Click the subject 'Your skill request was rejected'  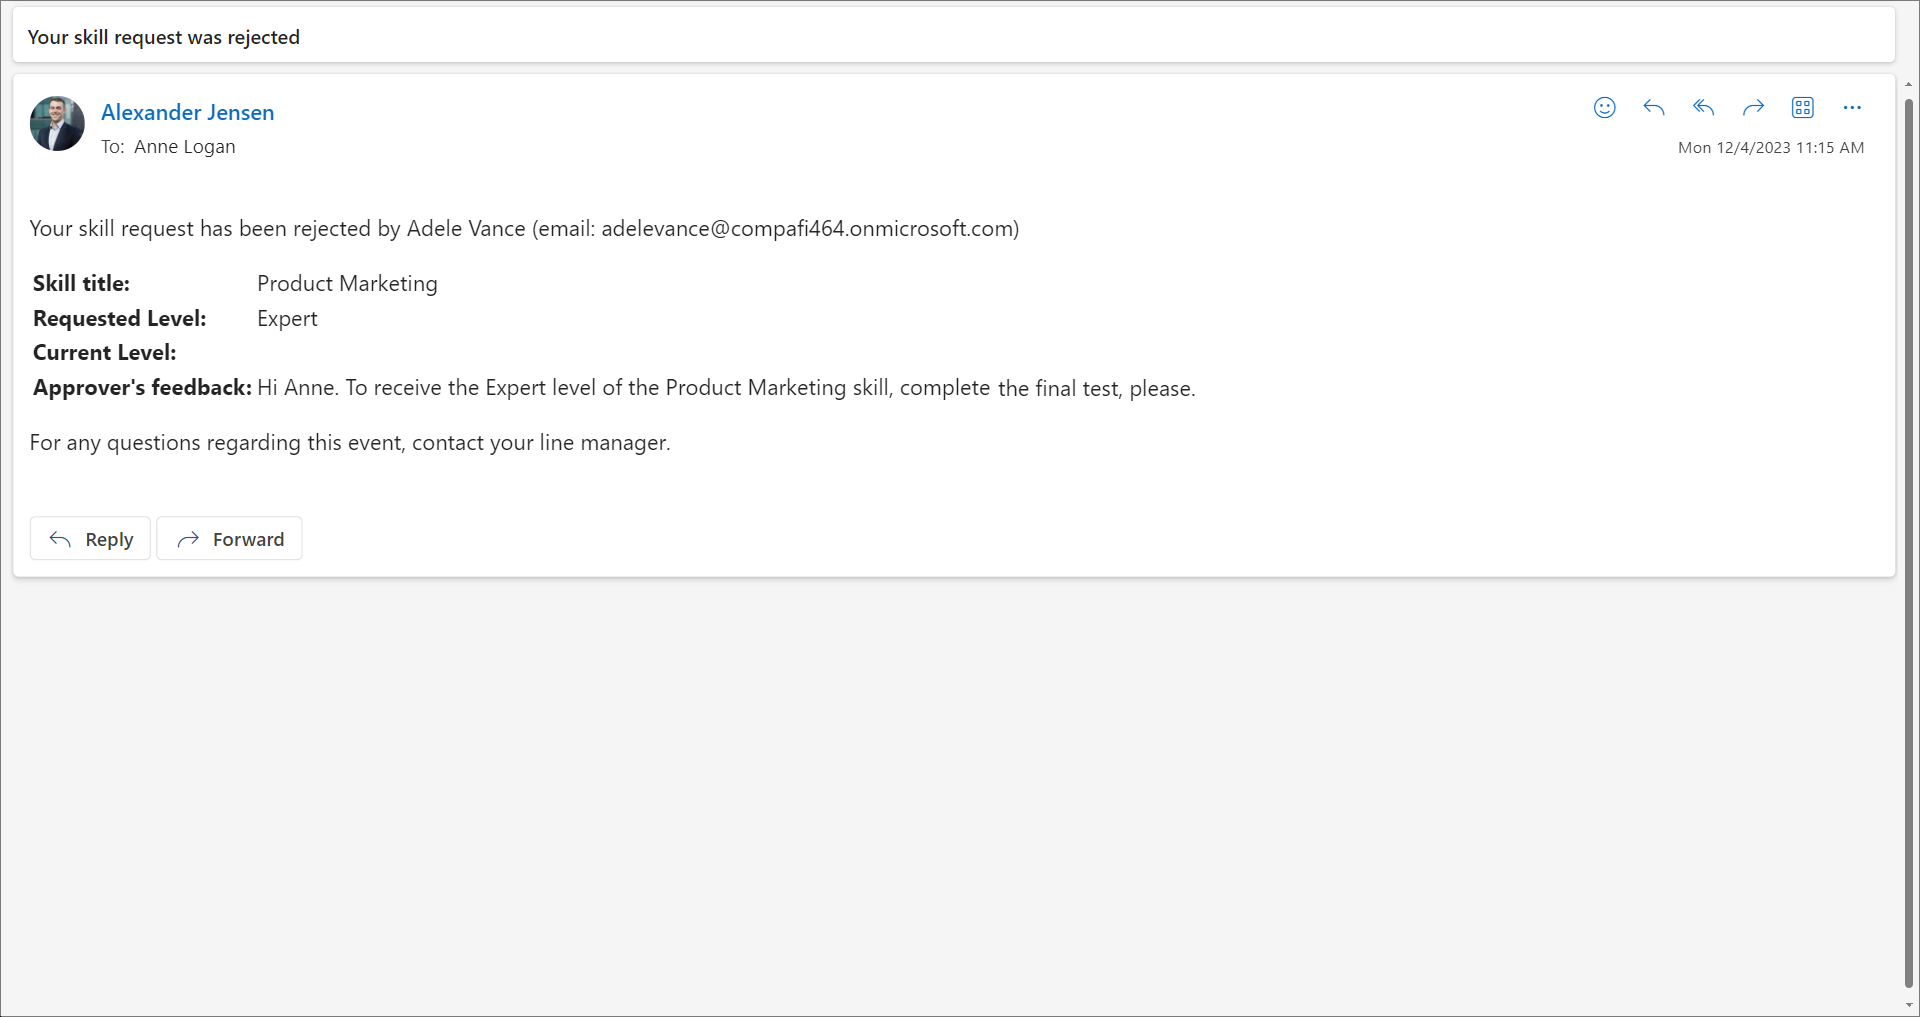164,38
